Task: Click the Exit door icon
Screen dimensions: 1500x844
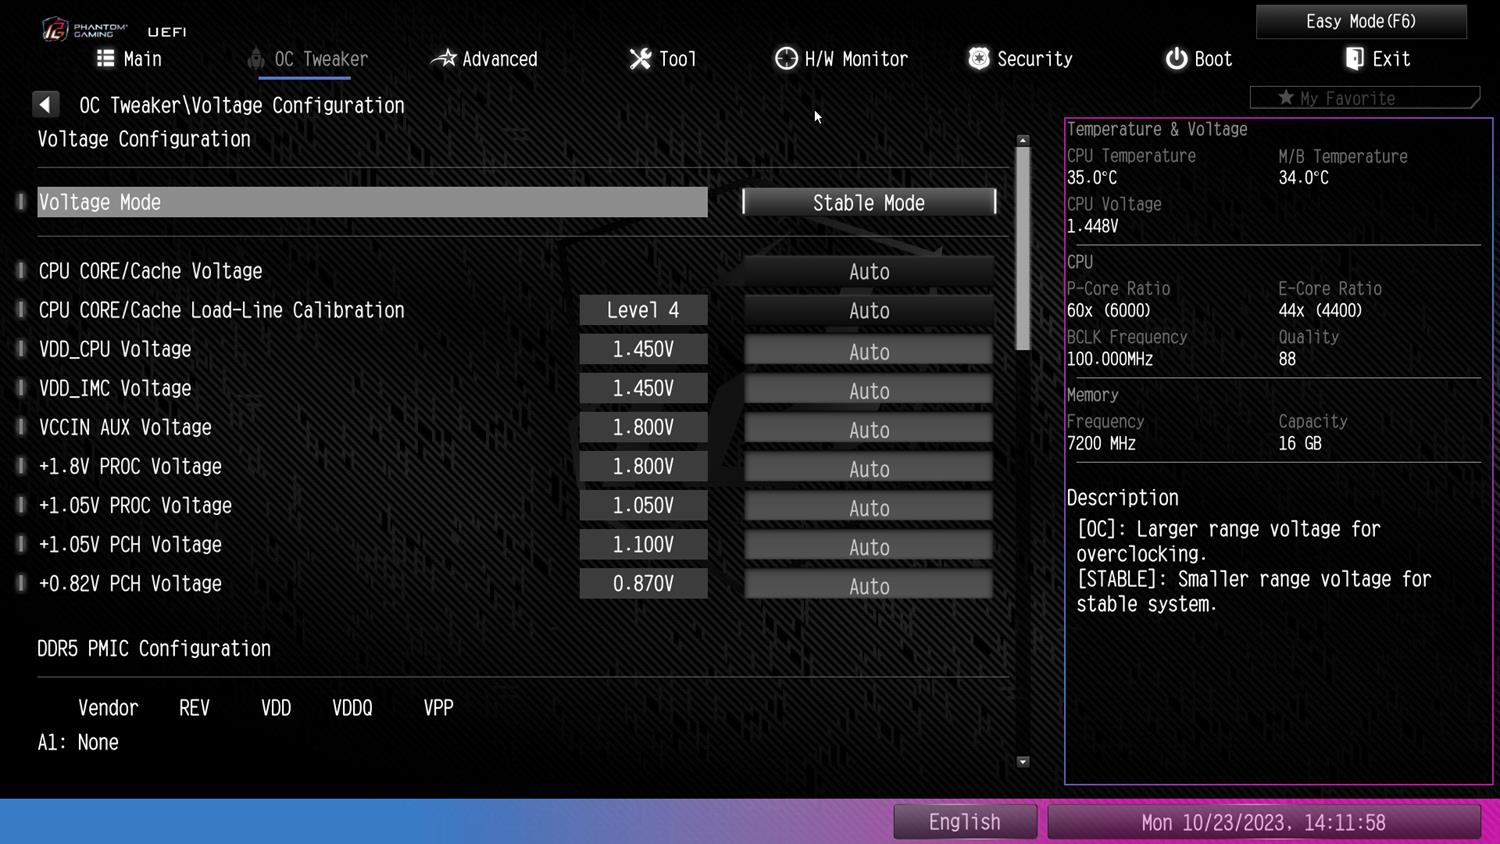Action: [x=1354, y=59]
